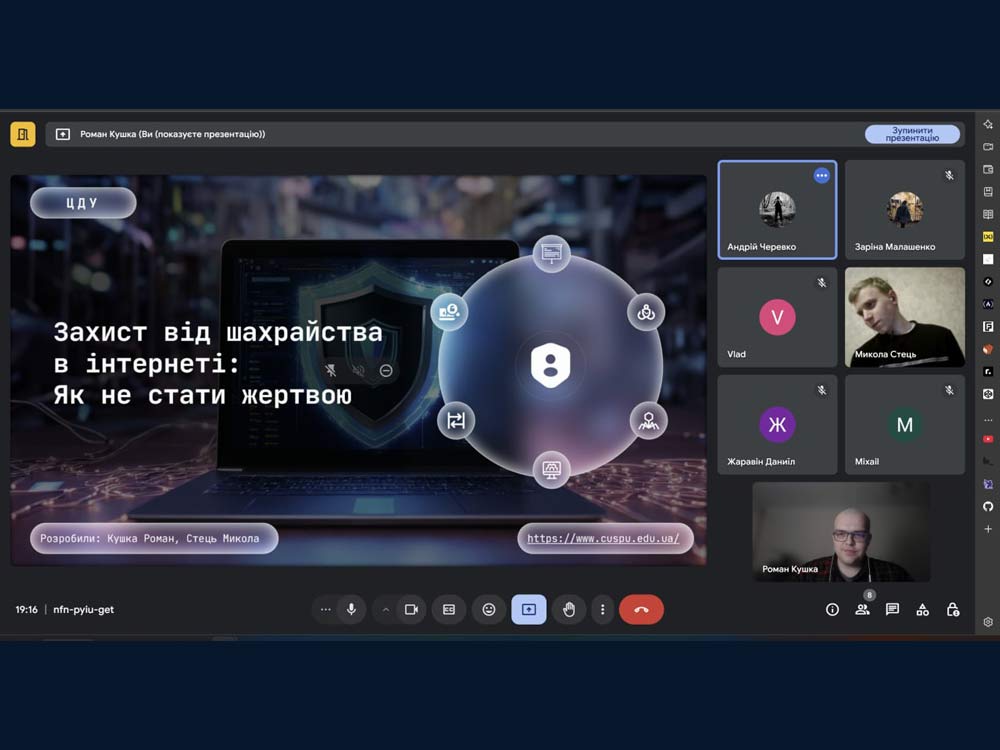
Task: Click the raise hand icon
Action: 569,609
